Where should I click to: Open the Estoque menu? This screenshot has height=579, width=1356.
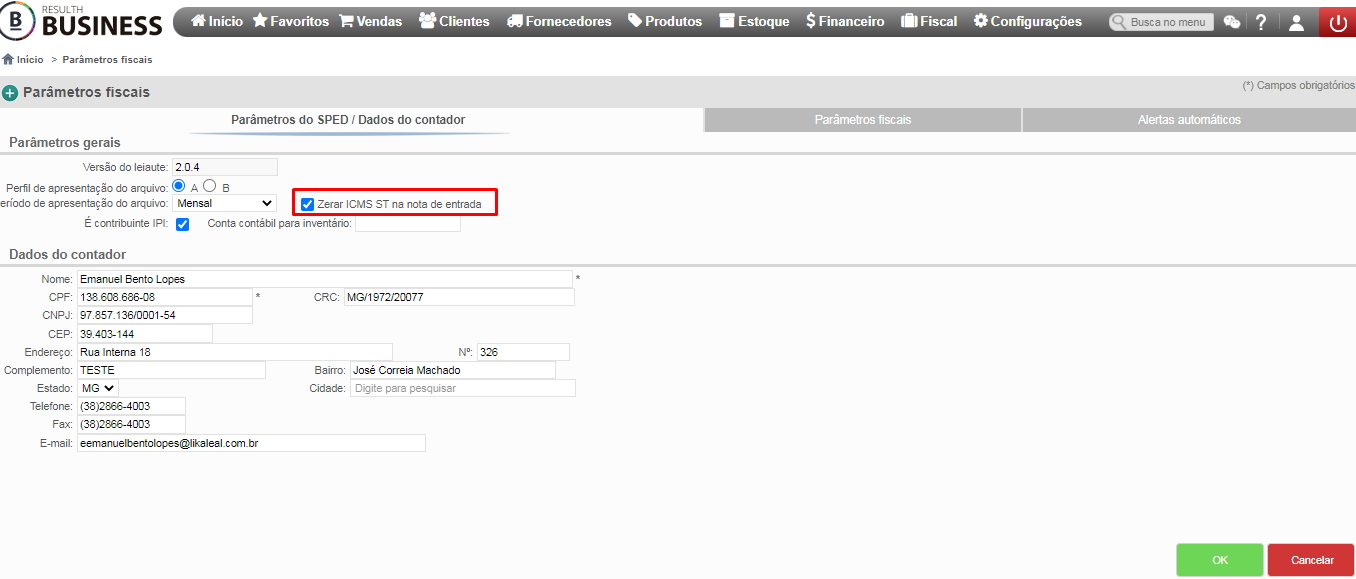pyautogui.click(x=754, y=21)
